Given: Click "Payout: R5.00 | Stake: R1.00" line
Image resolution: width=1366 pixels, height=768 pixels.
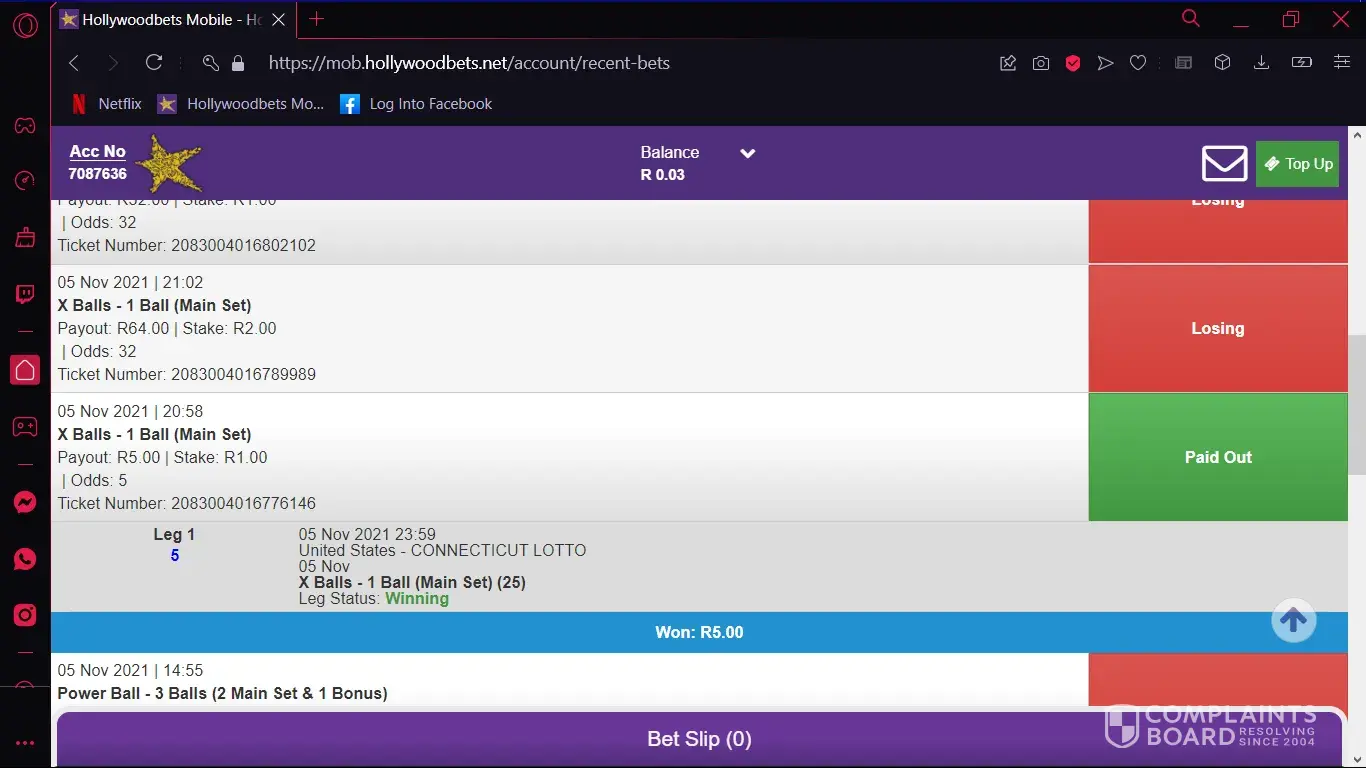Looking at the screenshot, I should click(x=163, y=458).
